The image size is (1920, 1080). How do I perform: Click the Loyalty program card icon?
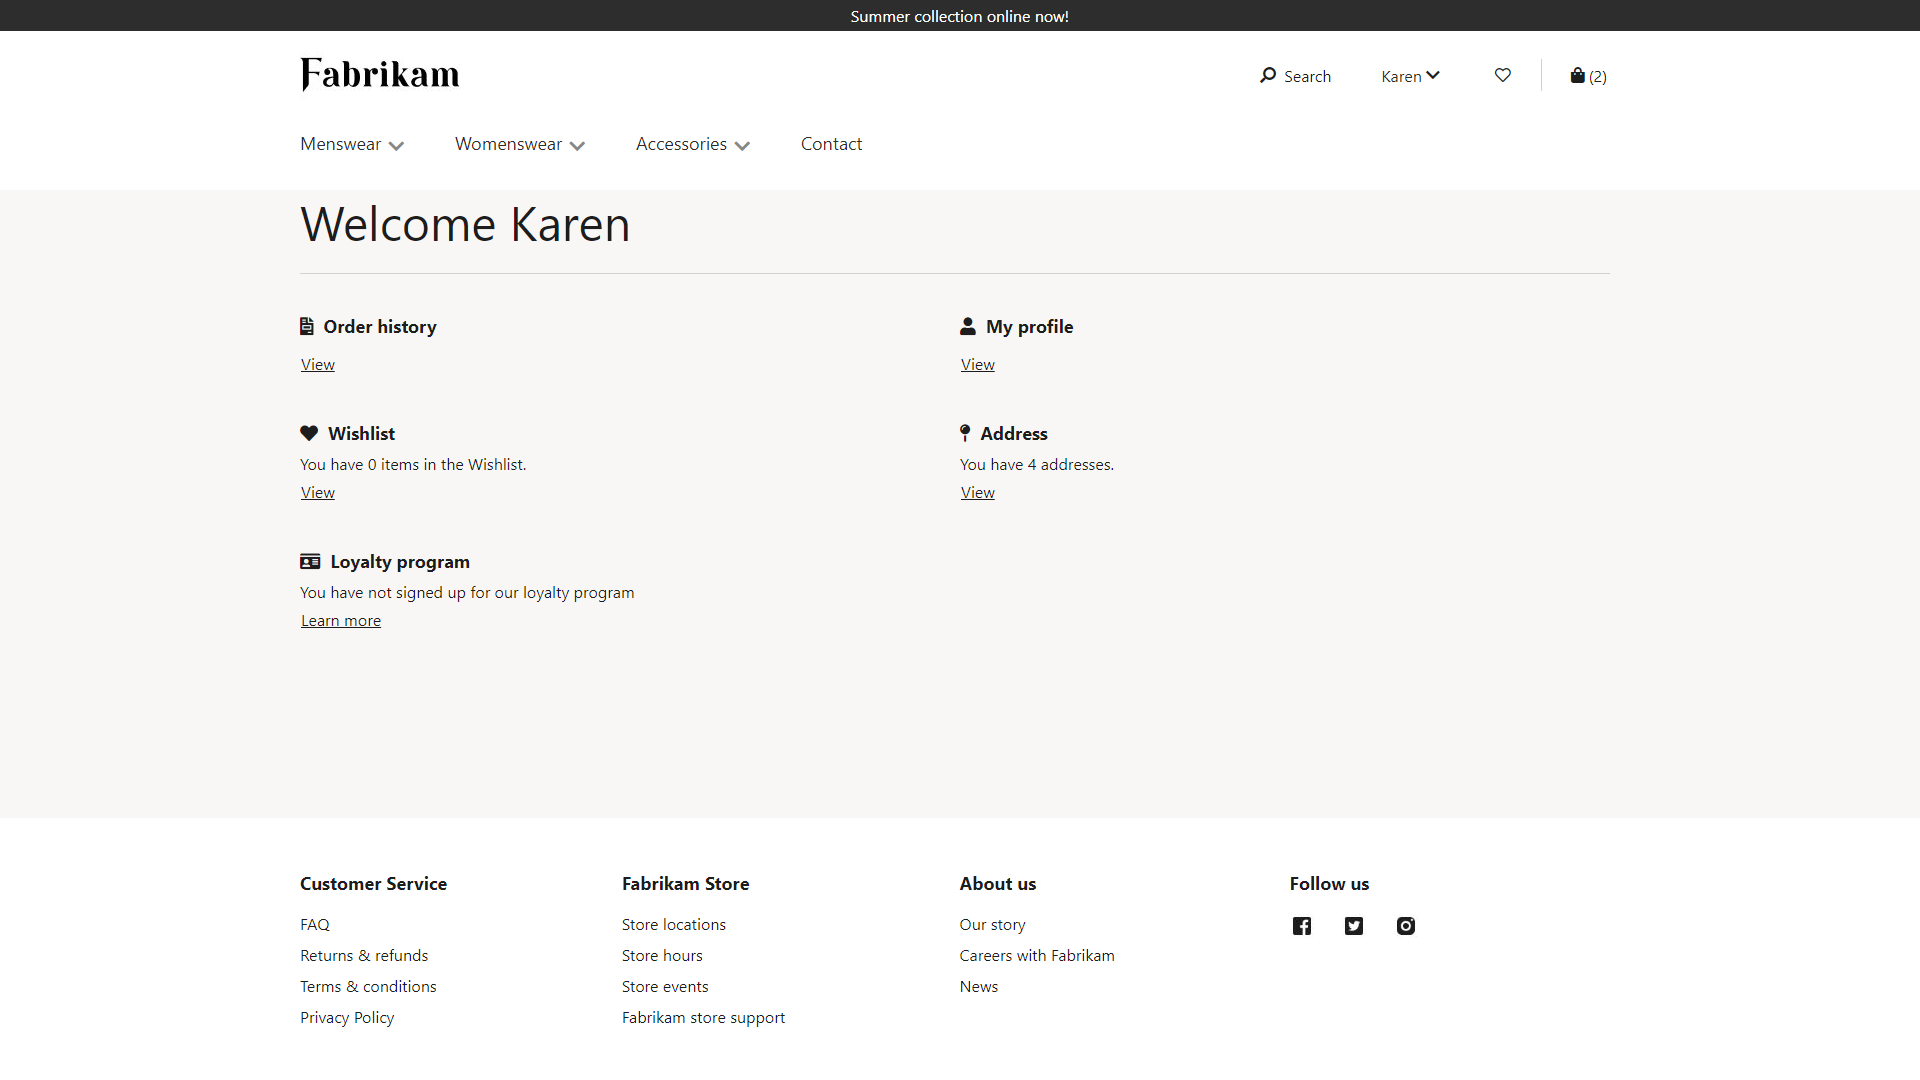point(309,560)
